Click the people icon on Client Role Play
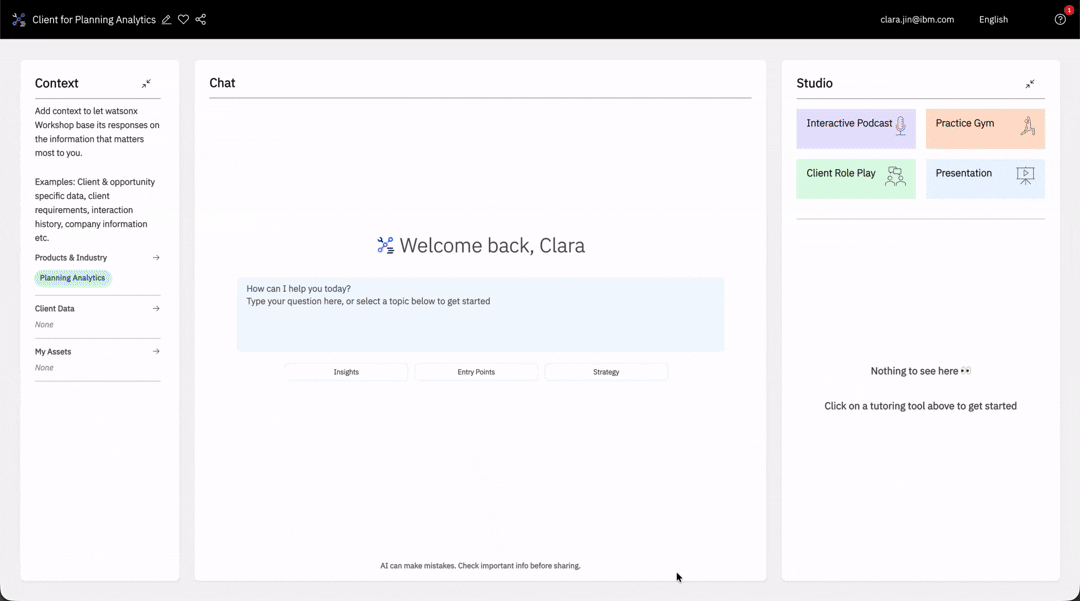The width and height of the screenshot is (1080, 601). point(895,176)
